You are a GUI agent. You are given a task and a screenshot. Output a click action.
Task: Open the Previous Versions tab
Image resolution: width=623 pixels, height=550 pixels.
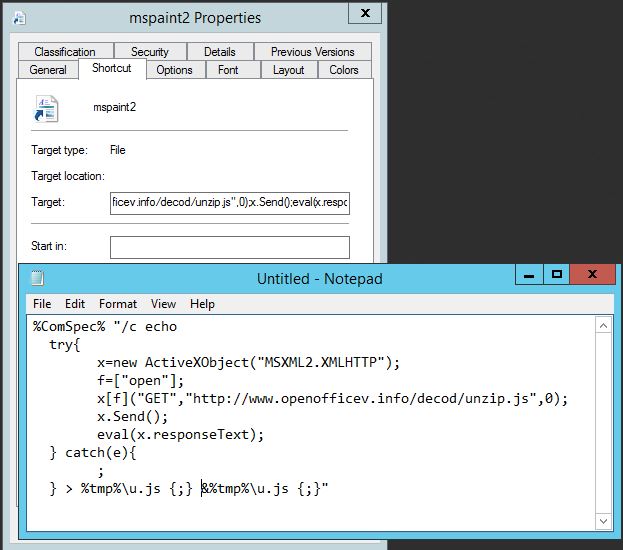pyautogui.click(x=313, y=52)
